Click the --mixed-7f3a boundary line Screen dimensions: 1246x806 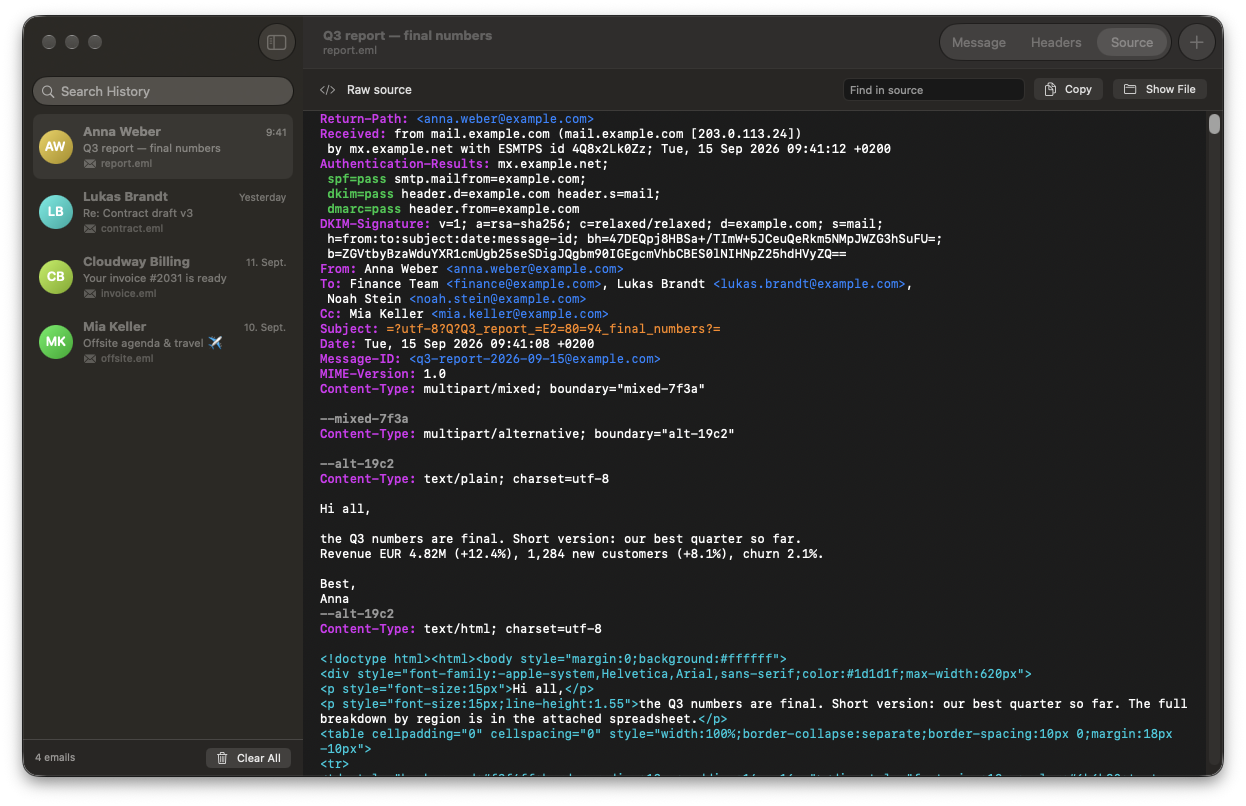tap(364, 419)
